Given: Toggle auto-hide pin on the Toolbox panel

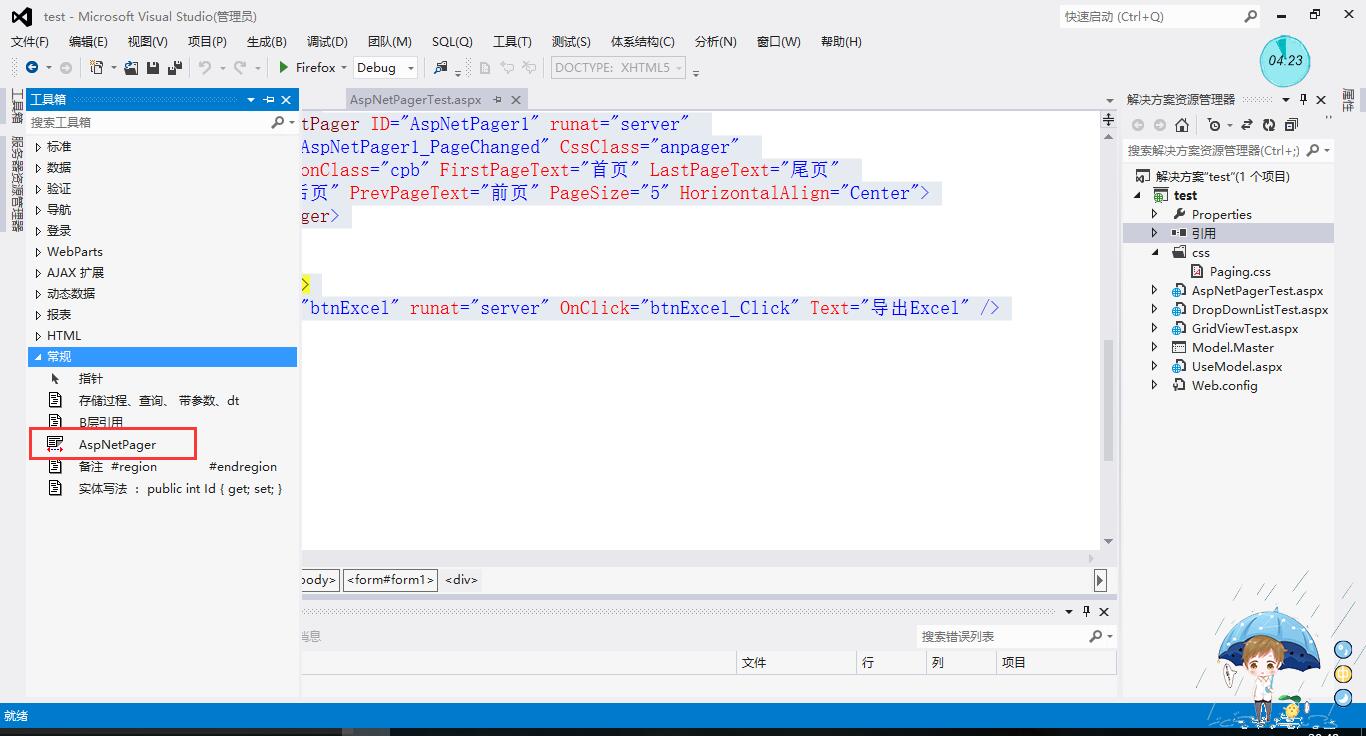Looking at the screenshot, I should coord(269,100).
